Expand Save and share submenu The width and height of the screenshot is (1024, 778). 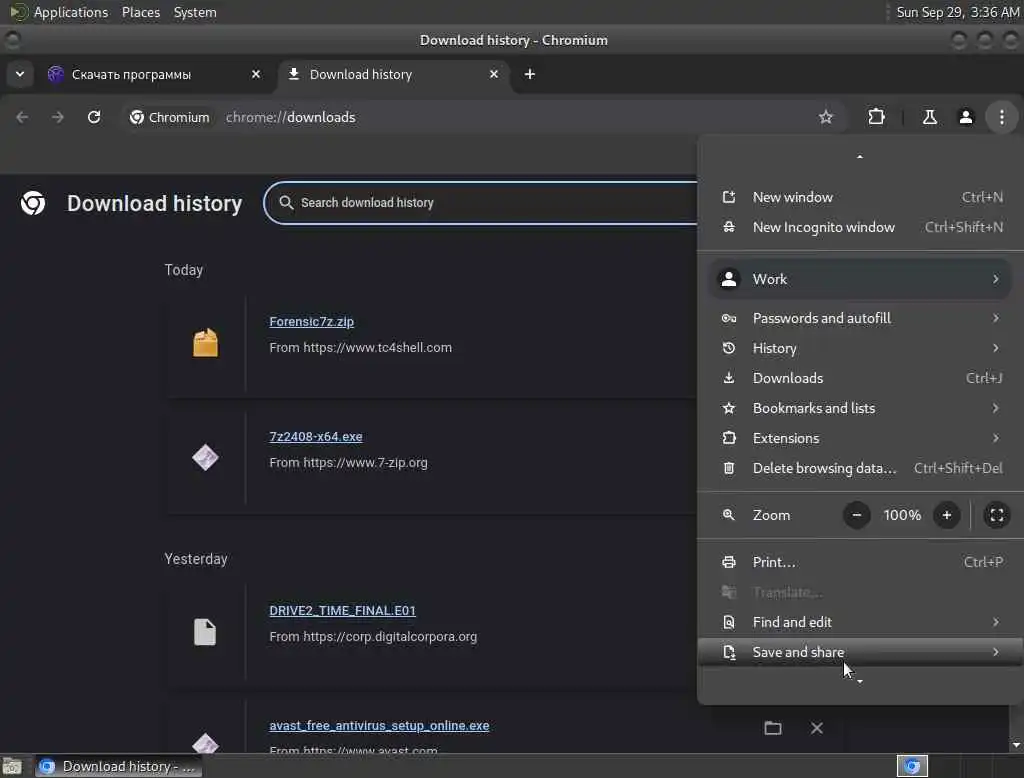point(861,652)
